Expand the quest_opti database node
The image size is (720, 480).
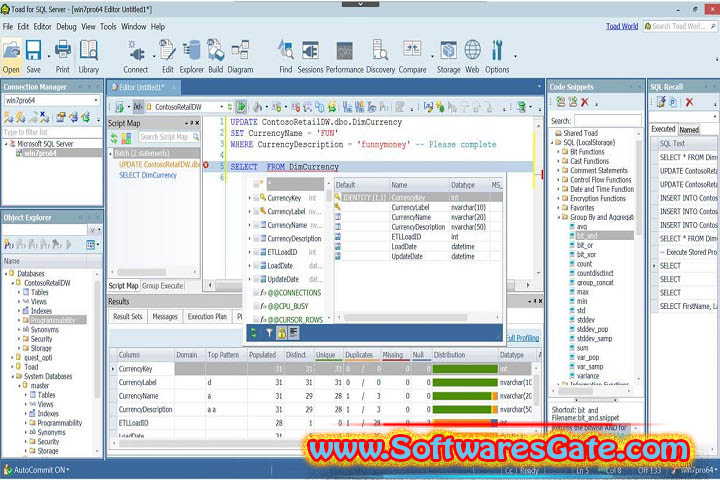(13, 357)
